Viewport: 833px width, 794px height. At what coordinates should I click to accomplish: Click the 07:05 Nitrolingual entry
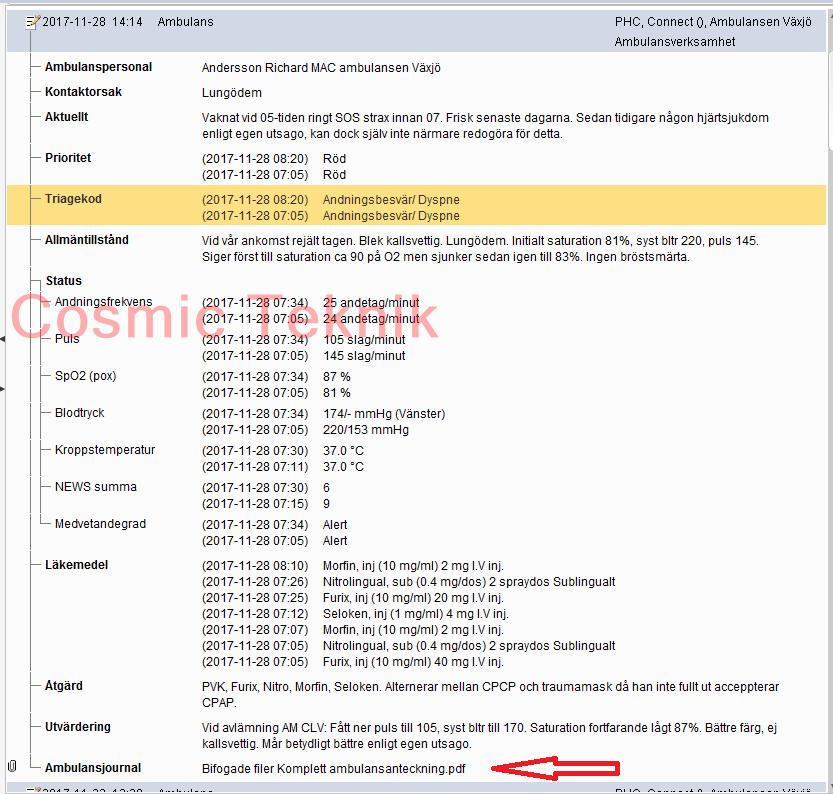(x=469, y=646)
